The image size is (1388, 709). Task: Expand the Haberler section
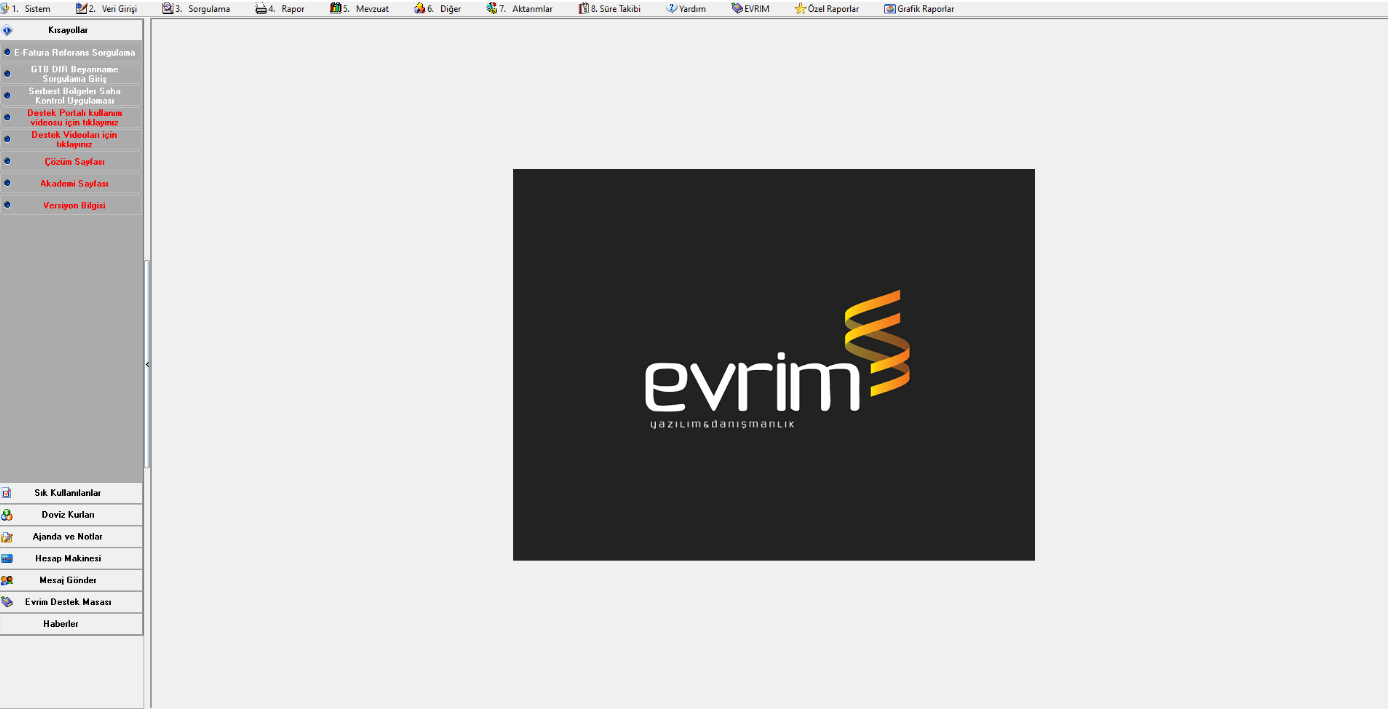coord(71,624)
